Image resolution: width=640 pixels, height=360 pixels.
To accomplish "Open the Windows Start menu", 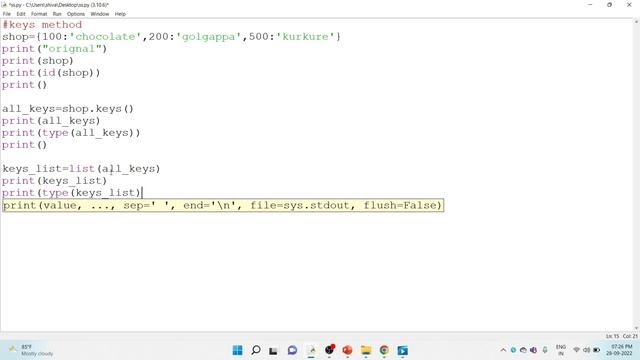I will [237, 350].
